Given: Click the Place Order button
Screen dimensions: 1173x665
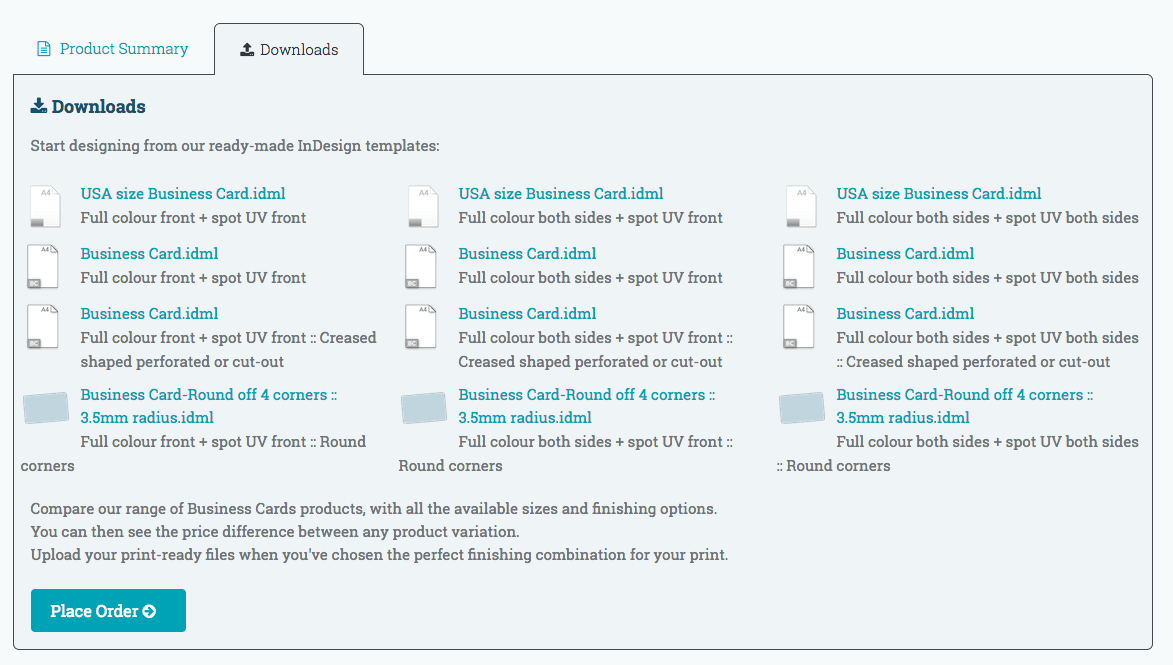Looking at the screenshot, I should coord(108,611).
